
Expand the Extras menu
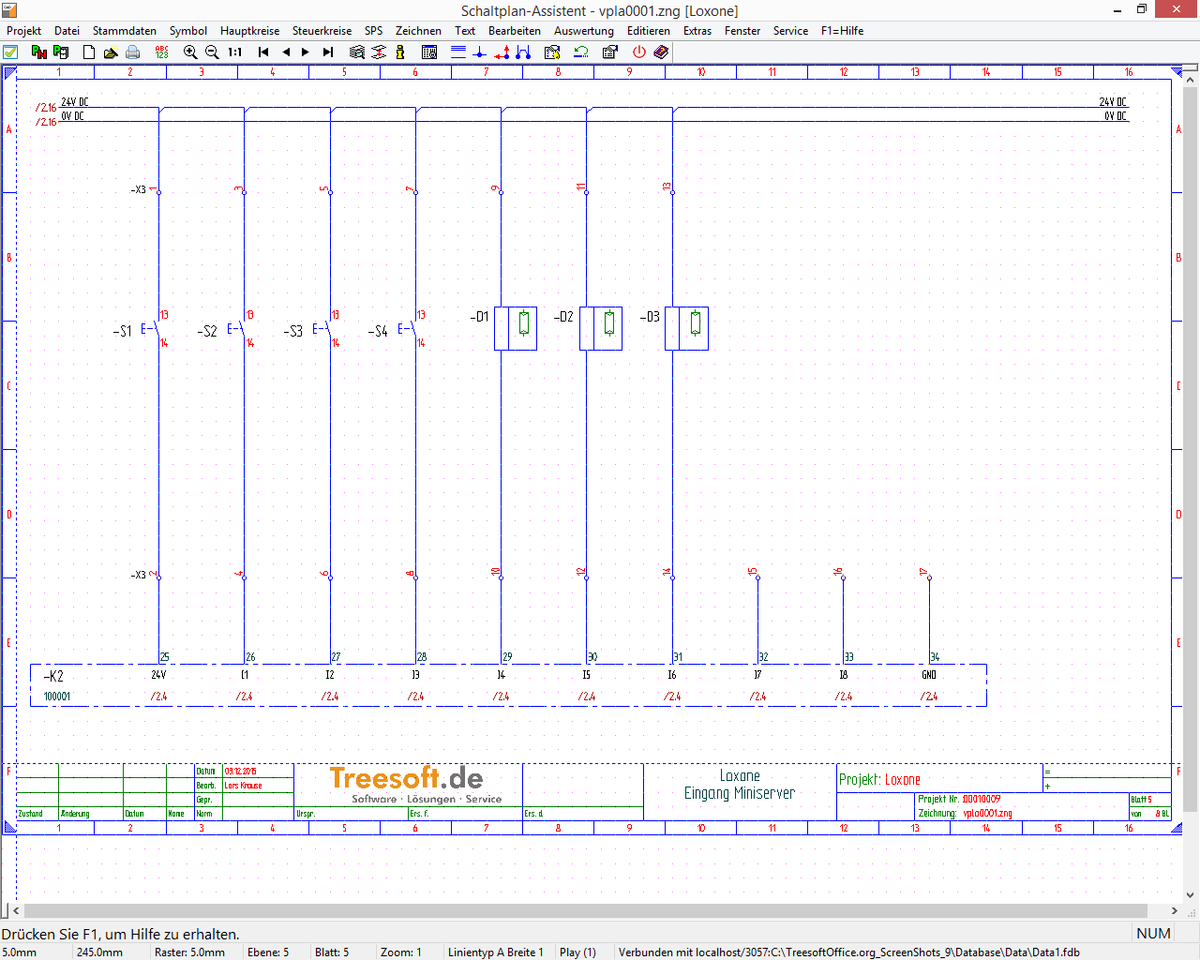(x=697, y=31)
